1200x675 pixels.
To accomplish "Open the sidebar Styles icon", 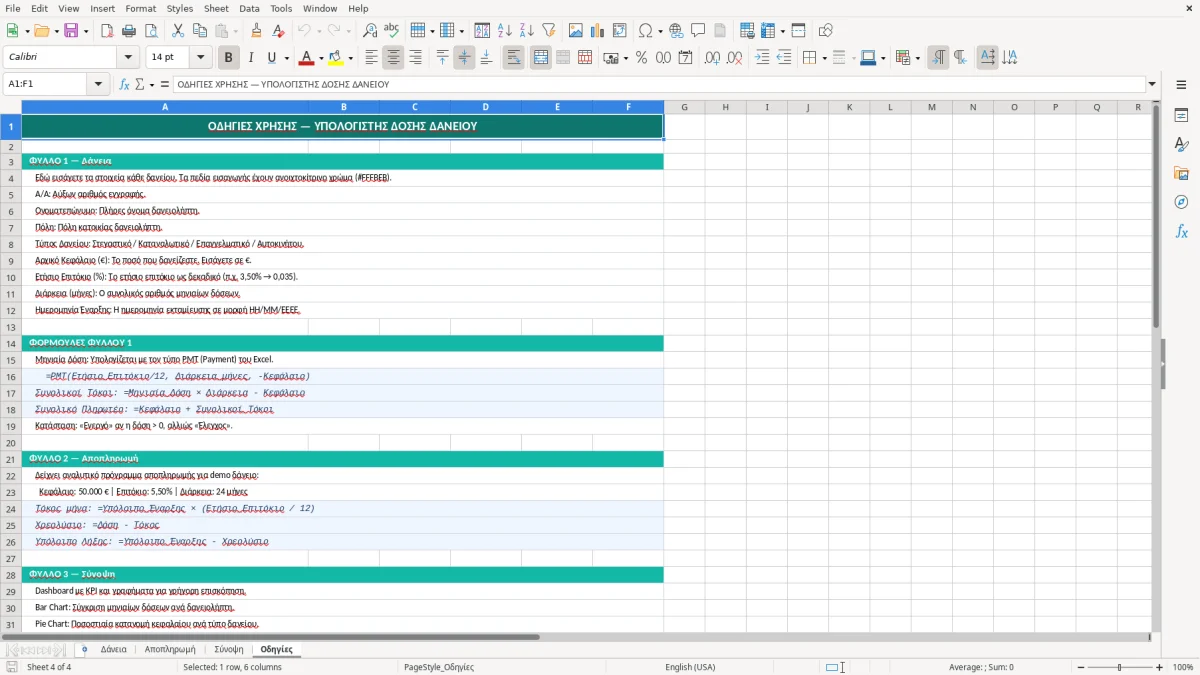I will point(1181,145).
